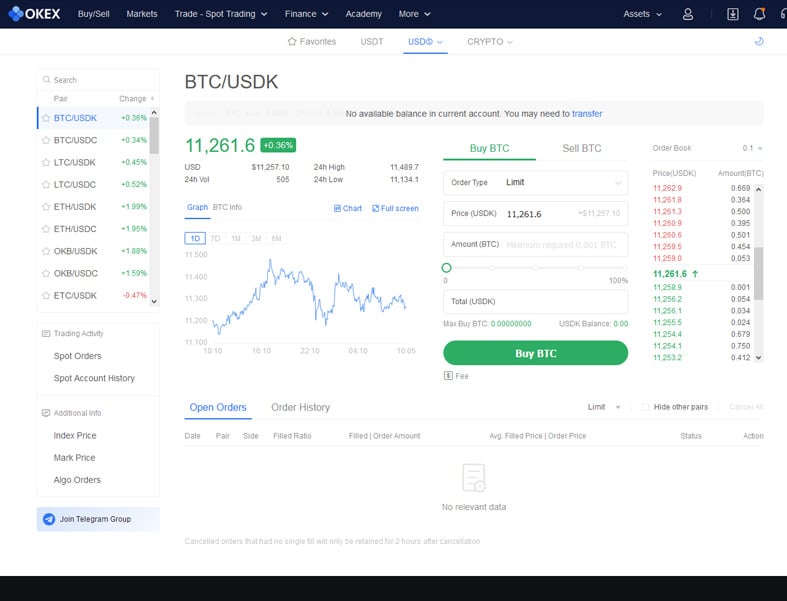787x601 pixels.
Task: Click the Additional Info section icon
Action: (x=46, y=413)
